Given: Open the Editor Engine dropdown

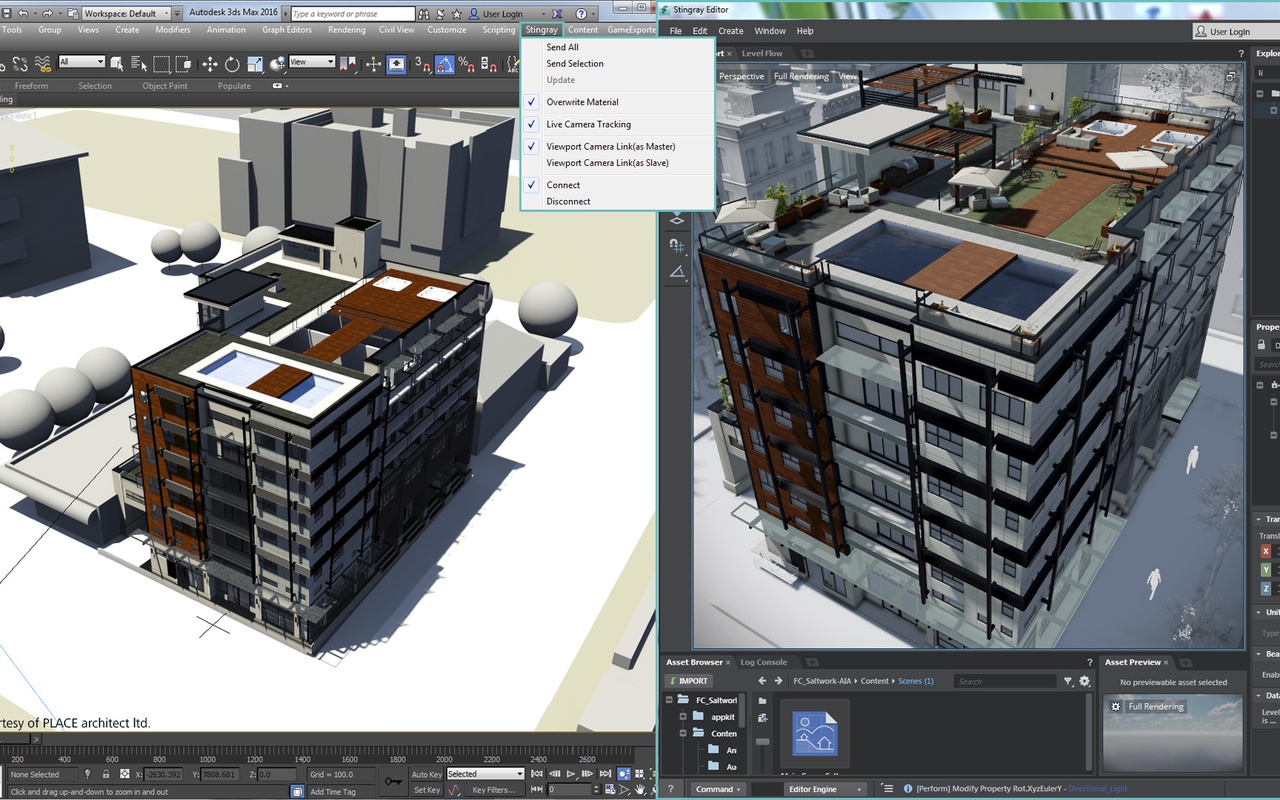Looking at the screenshot, I should click(825, 789).
